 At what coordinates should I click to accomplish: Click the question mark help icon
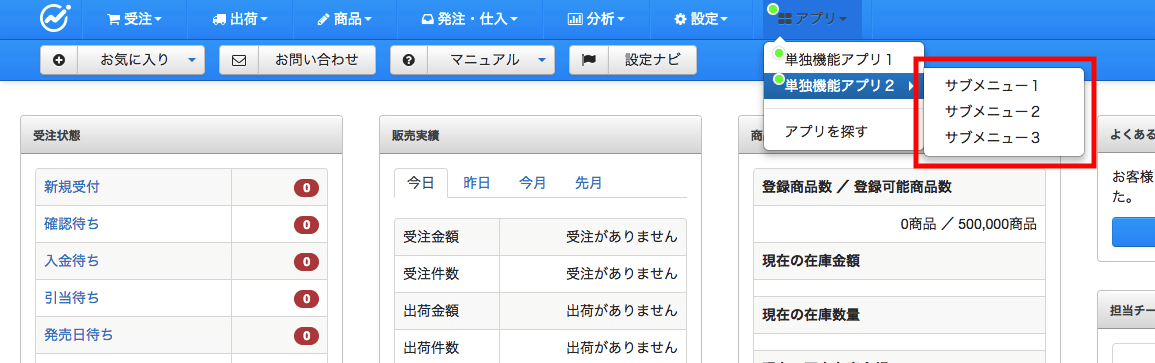pos(409,60)
